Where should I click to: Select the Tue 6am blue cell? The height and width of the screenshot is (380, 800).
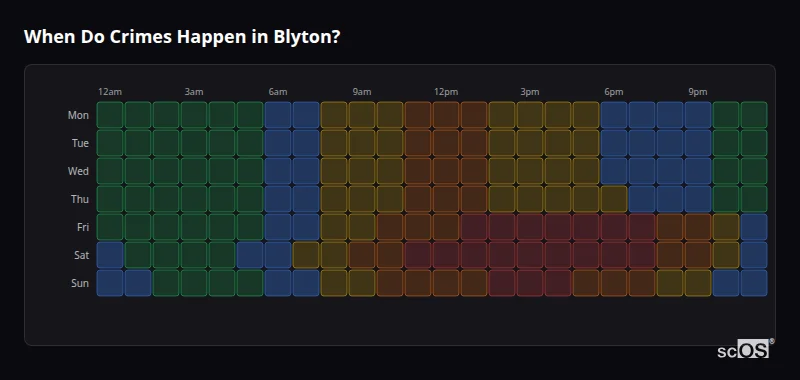[278, 143]
